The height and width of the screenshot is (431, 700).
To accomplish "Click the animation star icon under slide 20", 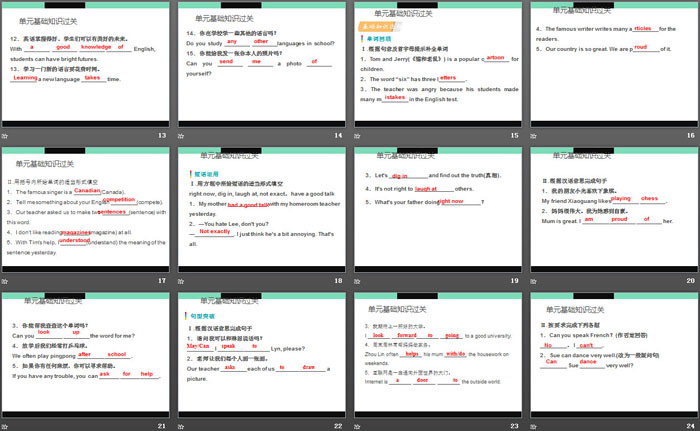I will click(531, 281).
